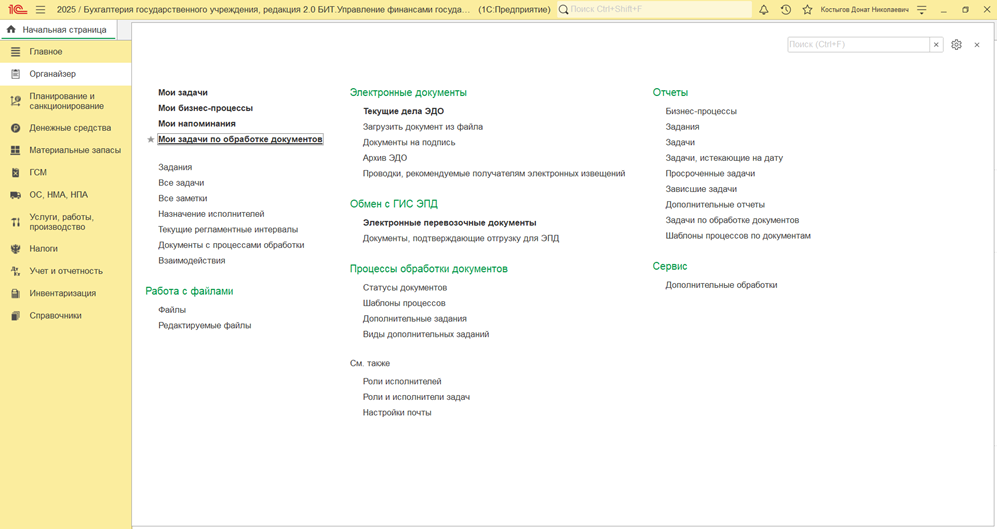Click the magnifier icon in global search
Viewport: 997px width, 529px height.
563,10
